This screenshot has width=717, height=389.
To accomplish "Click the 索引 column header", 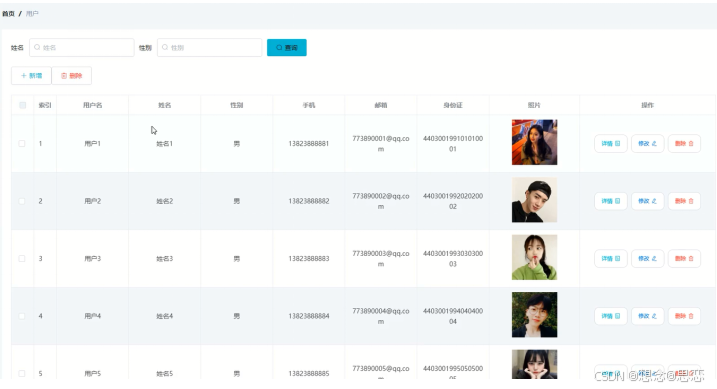I will pyautogui.click(x=45, y=105).
